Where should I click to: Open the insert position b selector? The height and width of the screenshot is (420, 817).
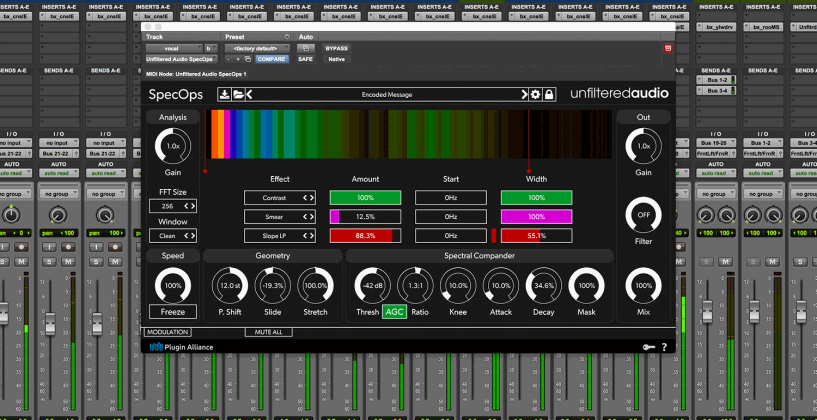pyautogui.click(x=211, y=48)
